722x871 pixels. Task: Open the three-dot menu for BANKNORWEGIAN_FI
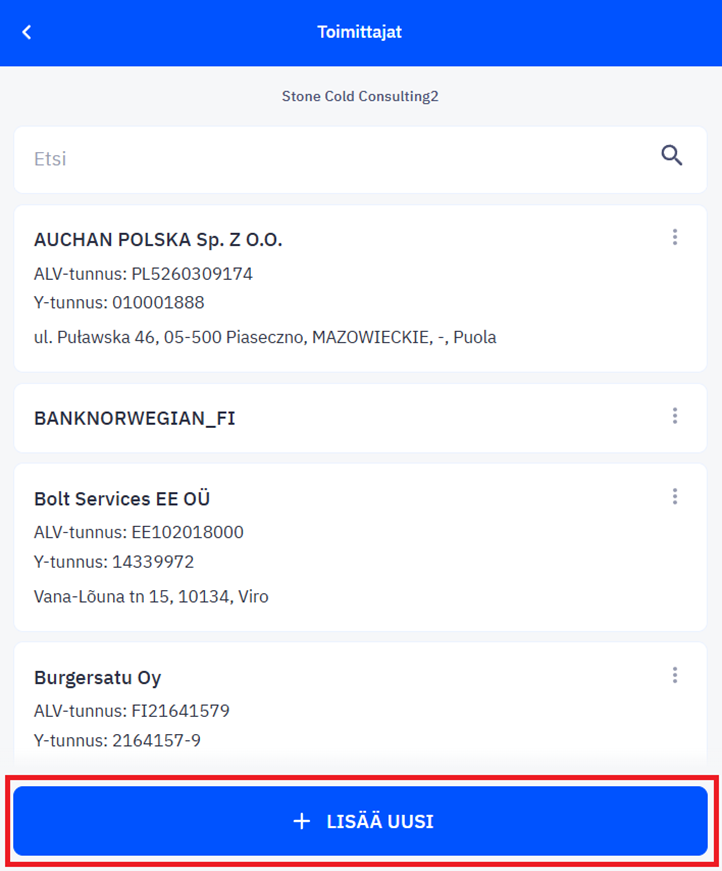[x=675, y=416]
